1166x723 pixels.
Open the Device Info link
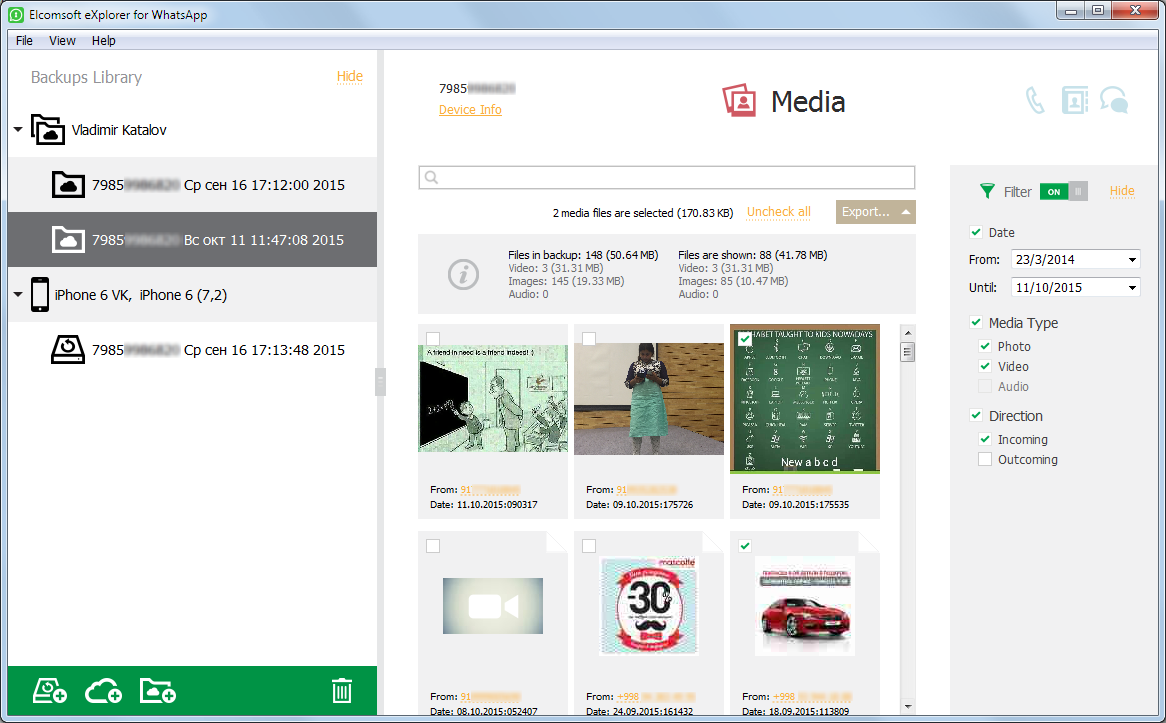tap(470, 110)
